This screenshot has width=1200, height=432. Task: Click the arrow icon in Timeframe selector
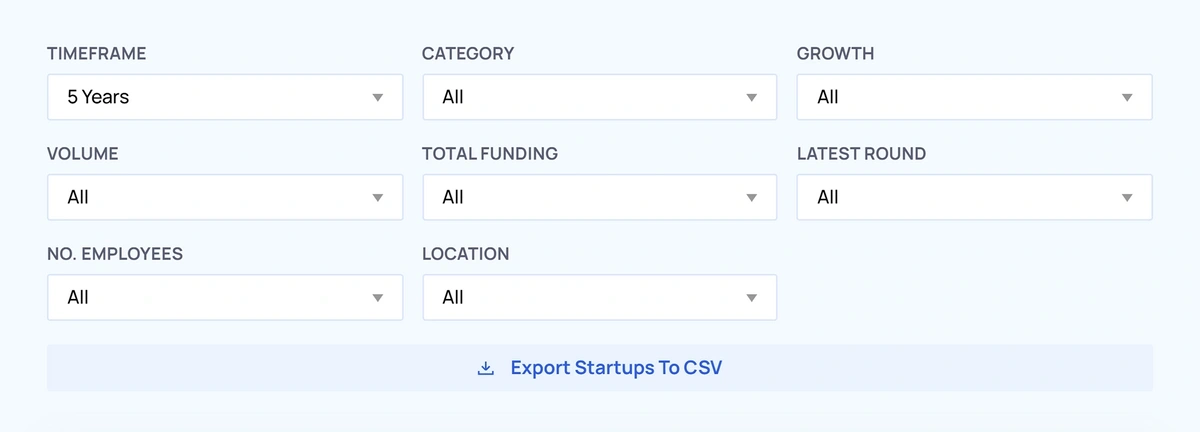(x=377, y=98)
